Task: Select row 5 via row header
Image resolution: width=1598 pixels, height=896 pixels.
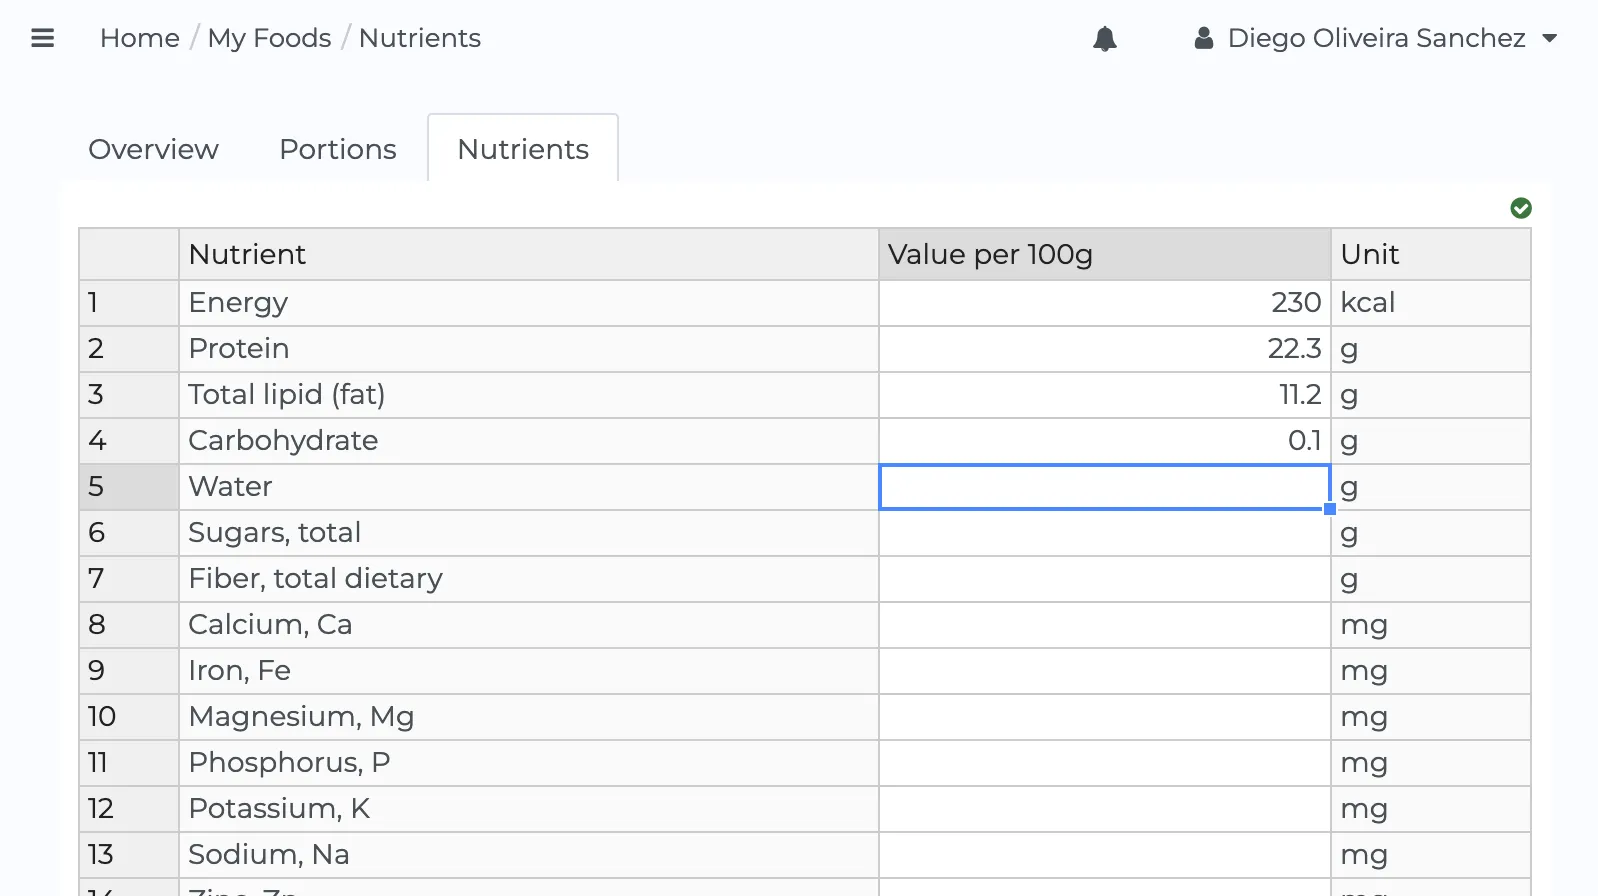Action: point(128,487)
